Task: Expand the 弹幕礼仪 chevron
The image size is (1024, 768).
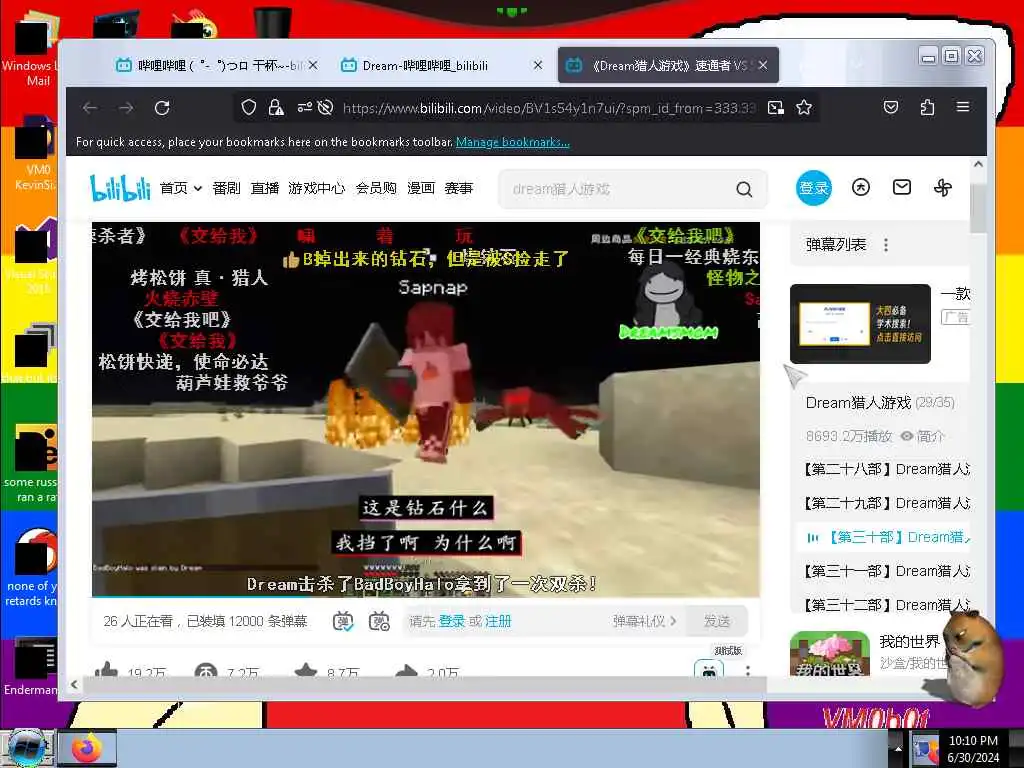Action: [x=673, y=621]
